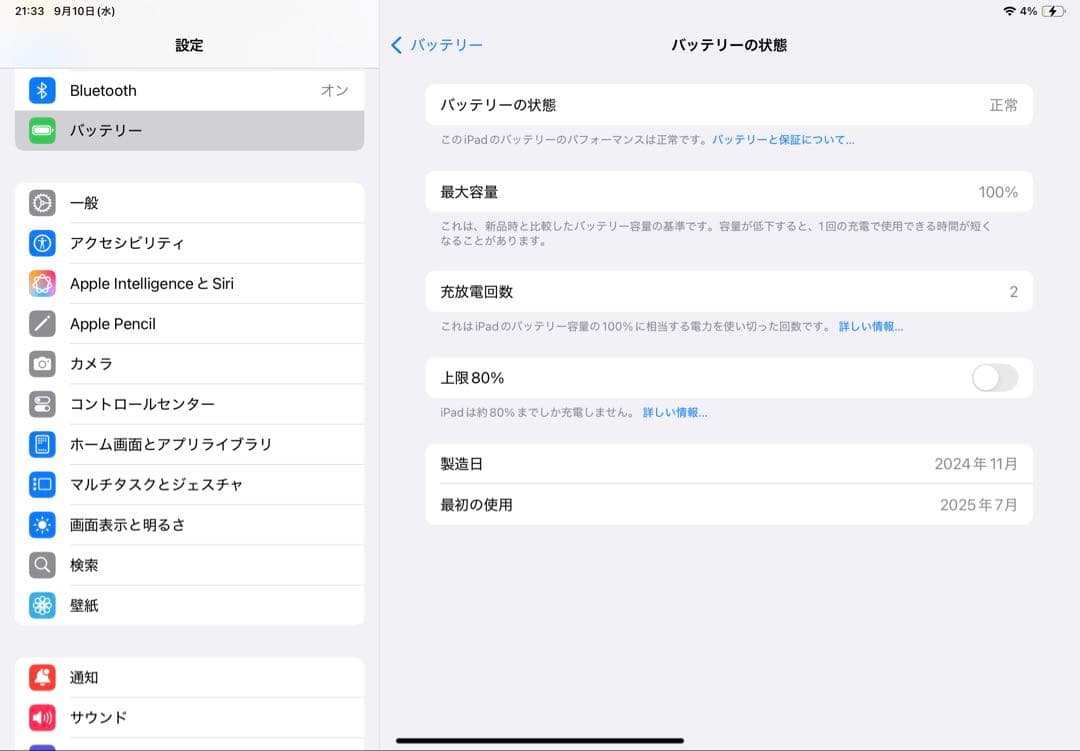The image size is (1080, 751).
Task: Open Search settings via the magnifier icon
Action: click(x=41, y=565)
